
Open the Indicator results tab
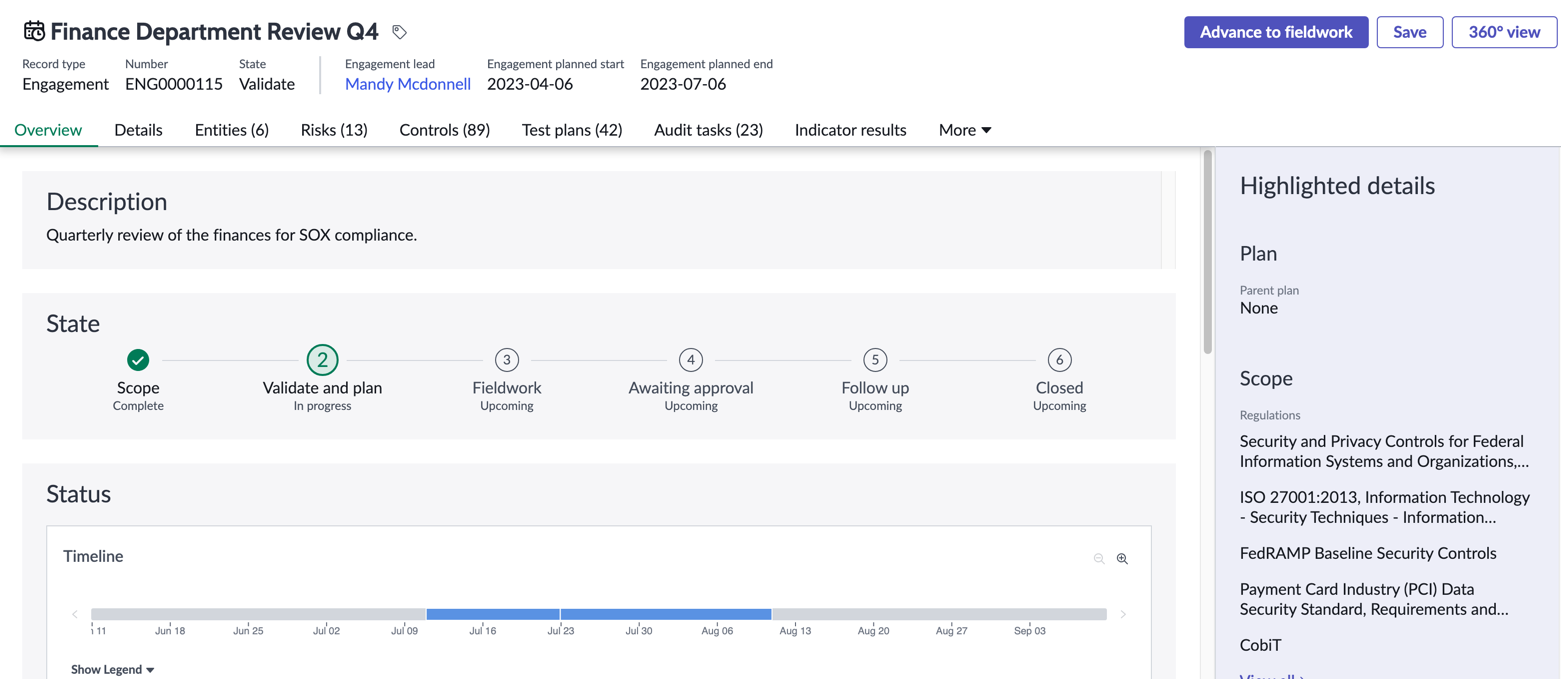tap(850, 130)
